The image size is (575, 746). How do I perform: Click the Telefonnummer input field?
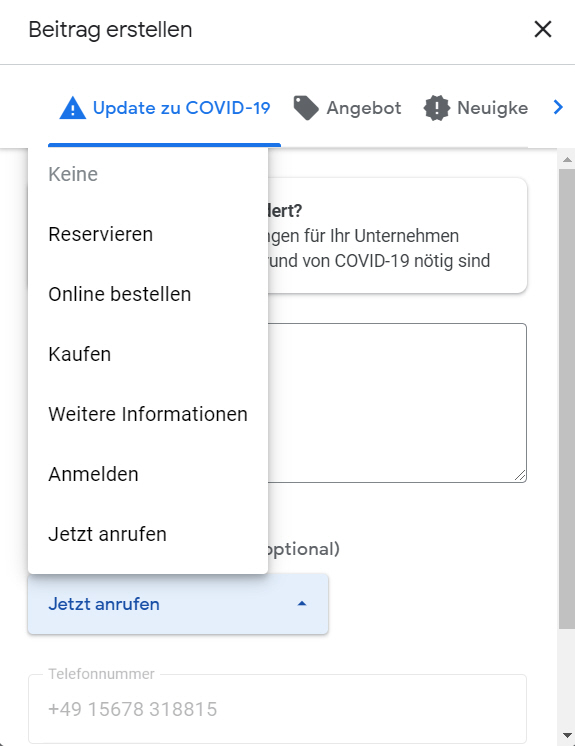pyautogui.click(x=277, y=709)
